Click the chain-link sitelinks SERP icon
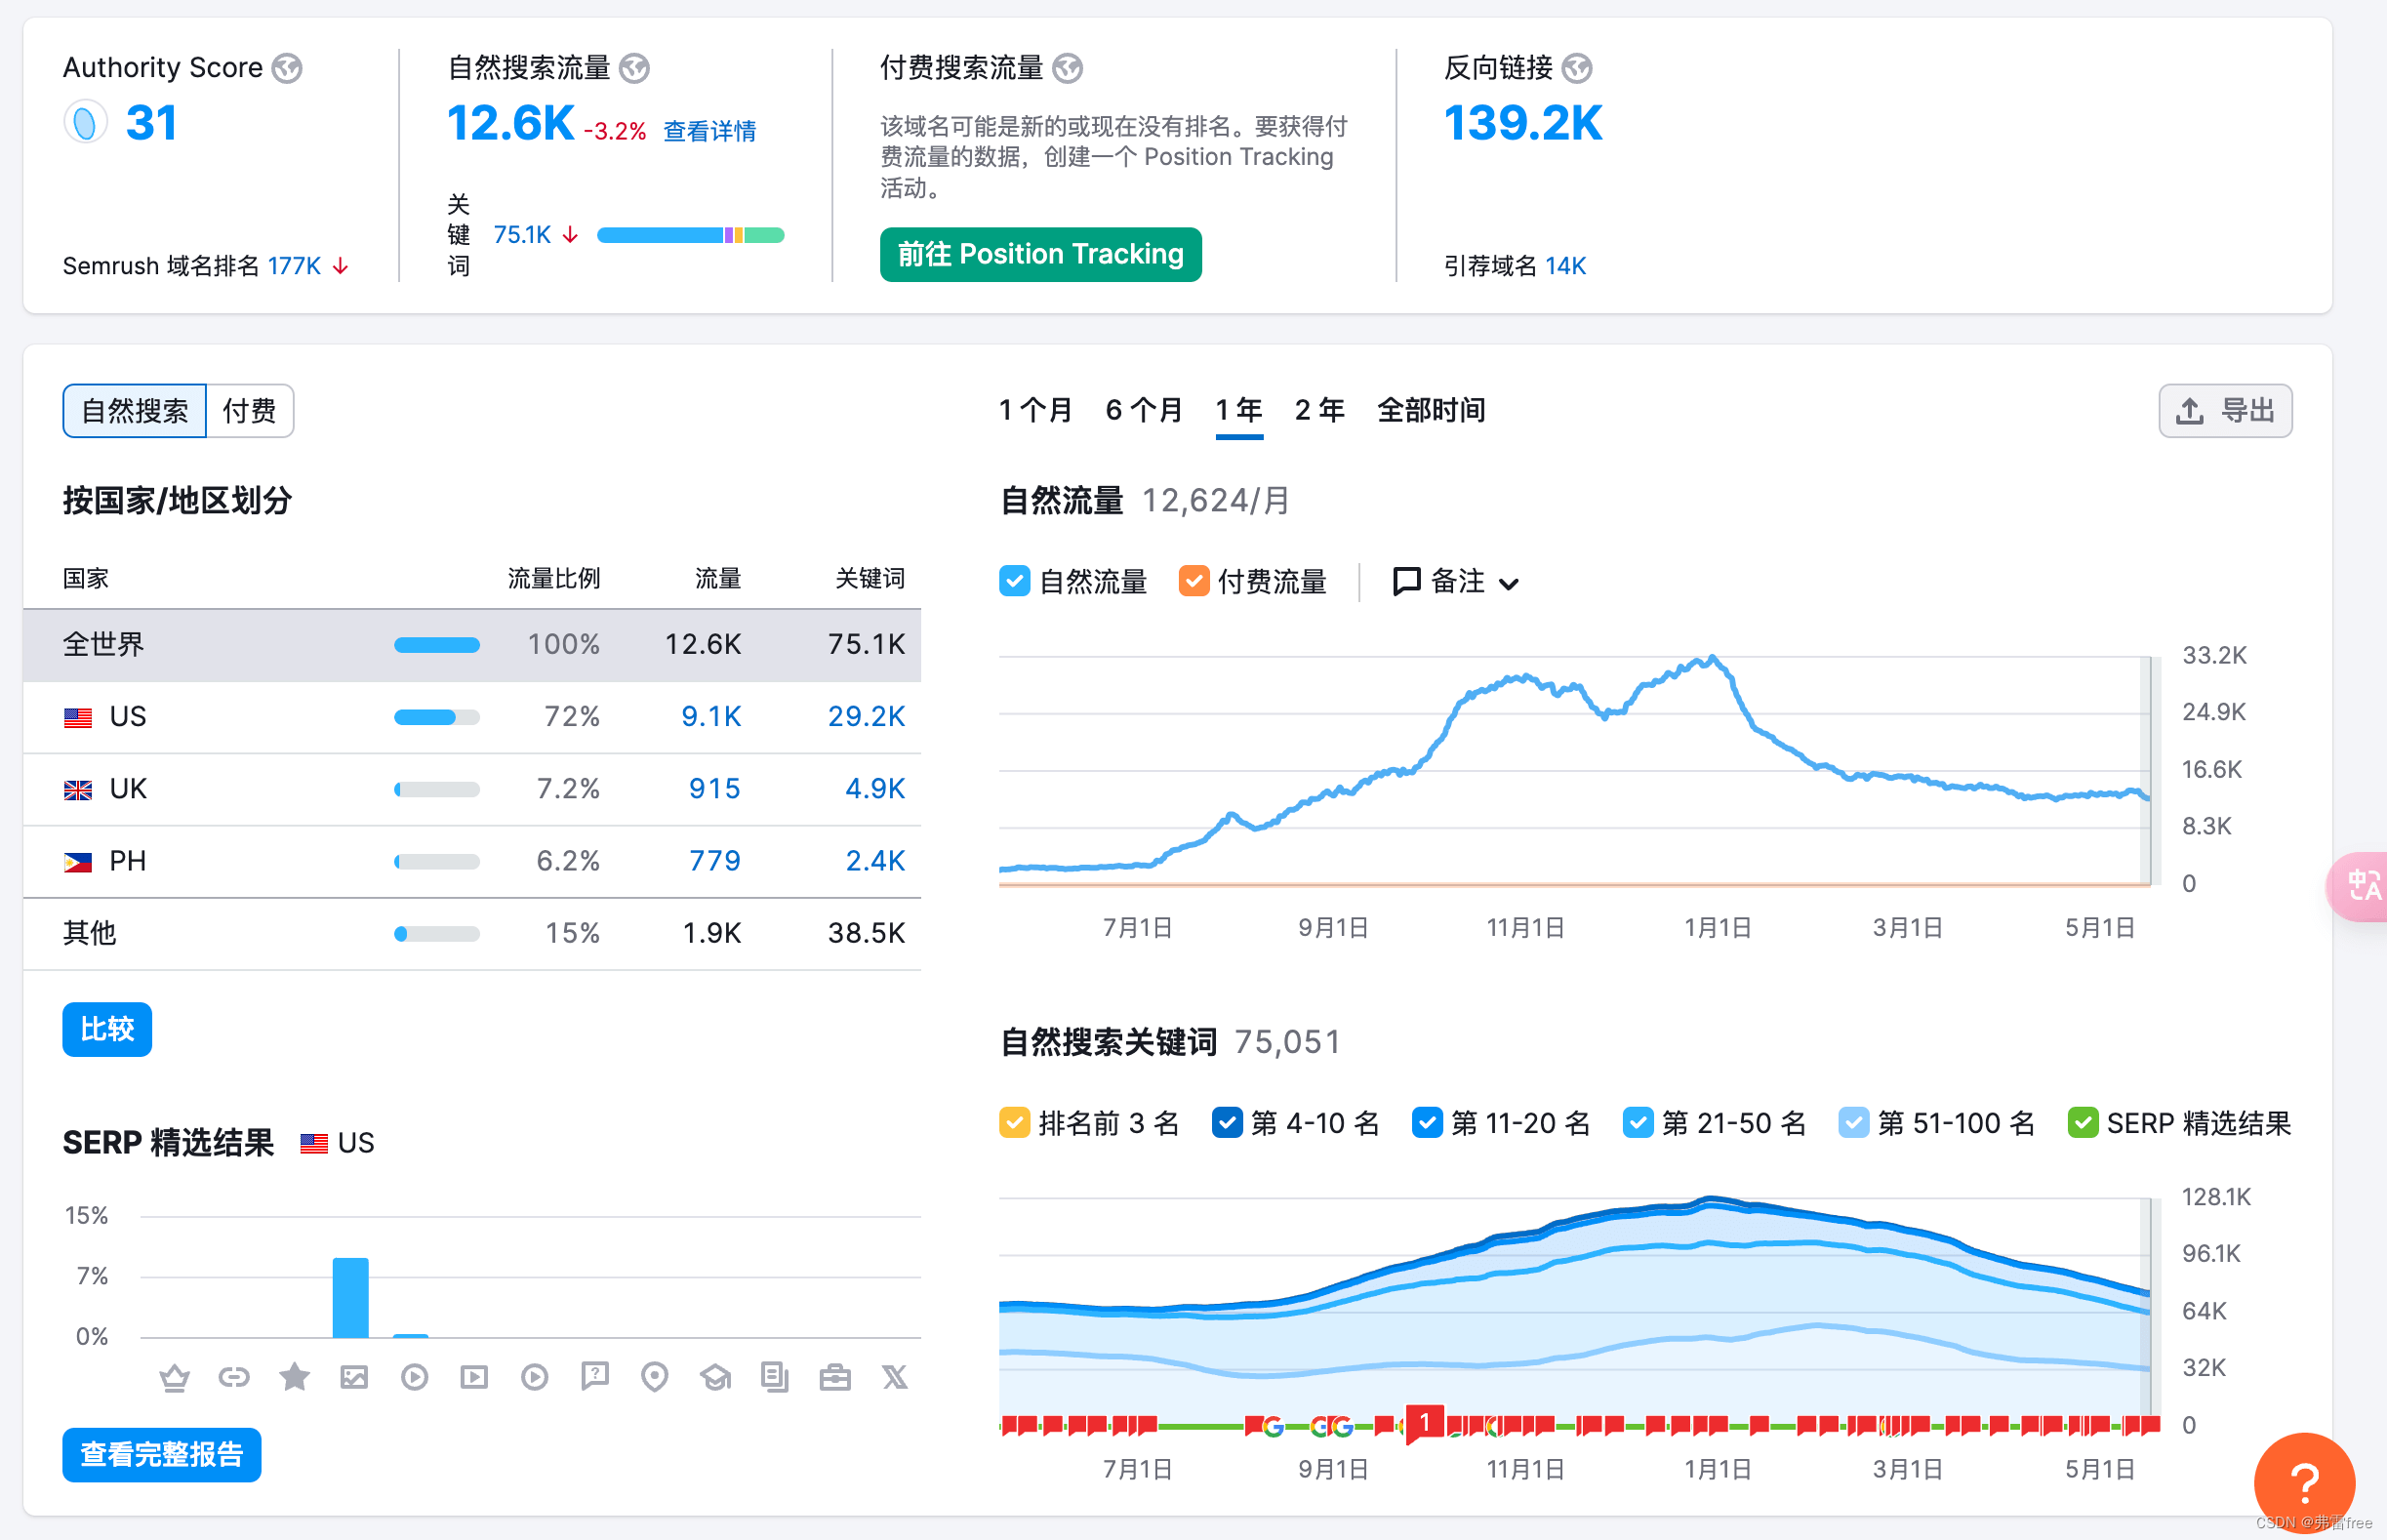The height and width of the screenshot is (1540, 2387). (x=234, y=1378)
